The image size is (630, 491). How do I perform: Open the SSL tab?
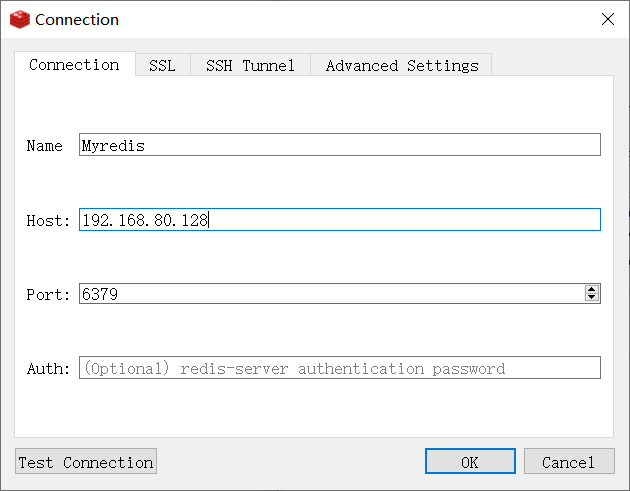(162, 66)
